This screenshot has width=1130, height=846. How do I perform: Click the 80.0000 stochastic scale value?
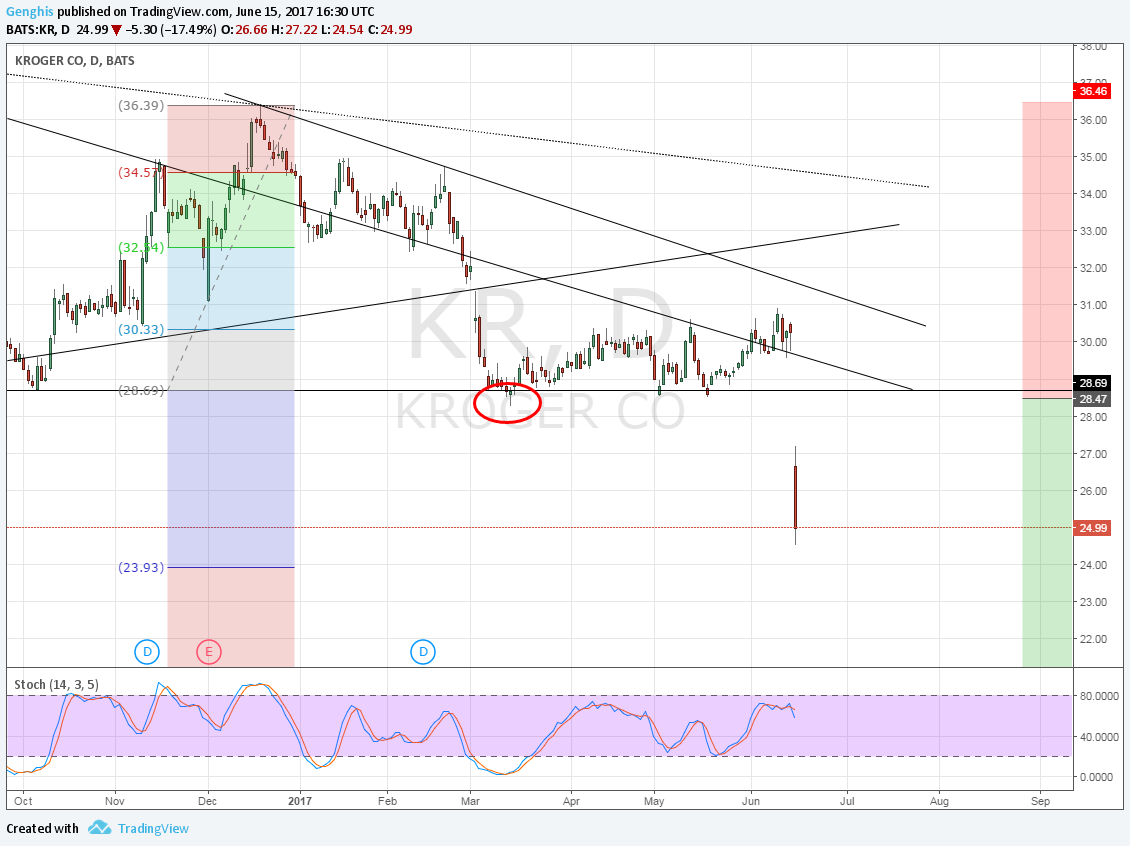point(1099,696)
